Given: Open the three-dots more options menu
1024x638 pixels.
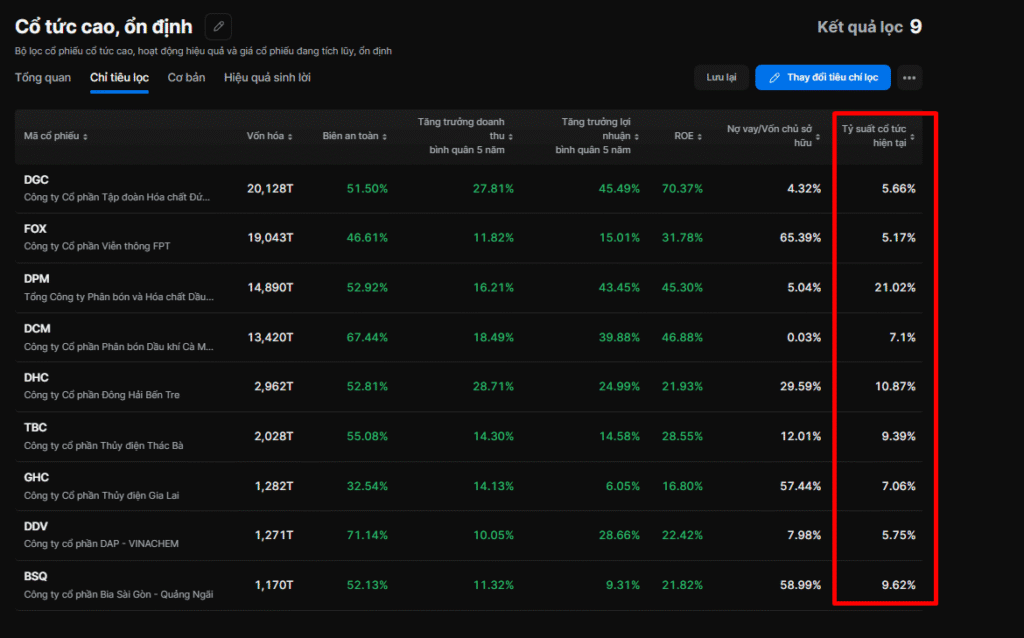Looking at the screenshot, I should click(x=908, y=77).
